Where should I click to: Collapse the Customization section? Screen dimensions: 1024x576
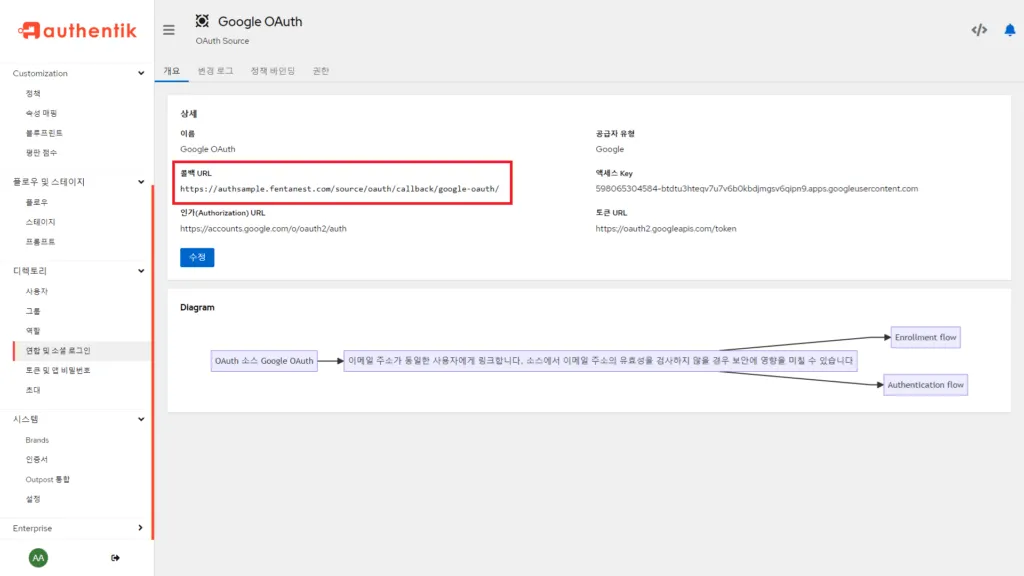point(140,73)
